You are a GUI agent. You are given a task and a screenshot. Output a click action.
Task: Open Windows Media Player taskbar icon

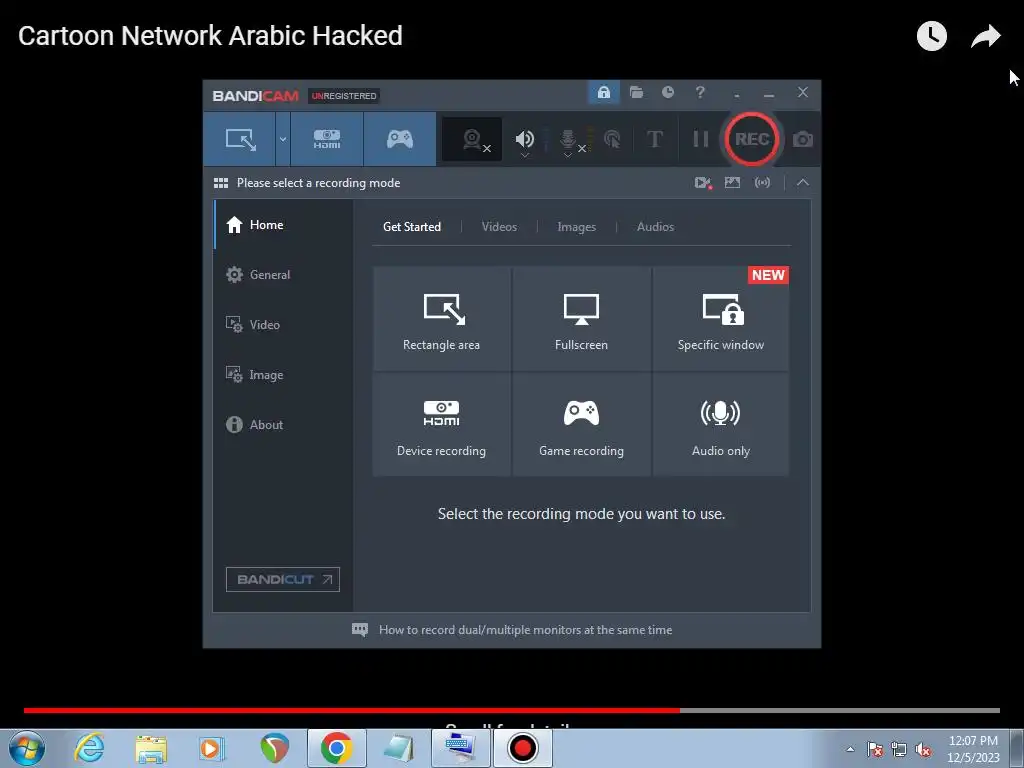(x=212, y=748)
